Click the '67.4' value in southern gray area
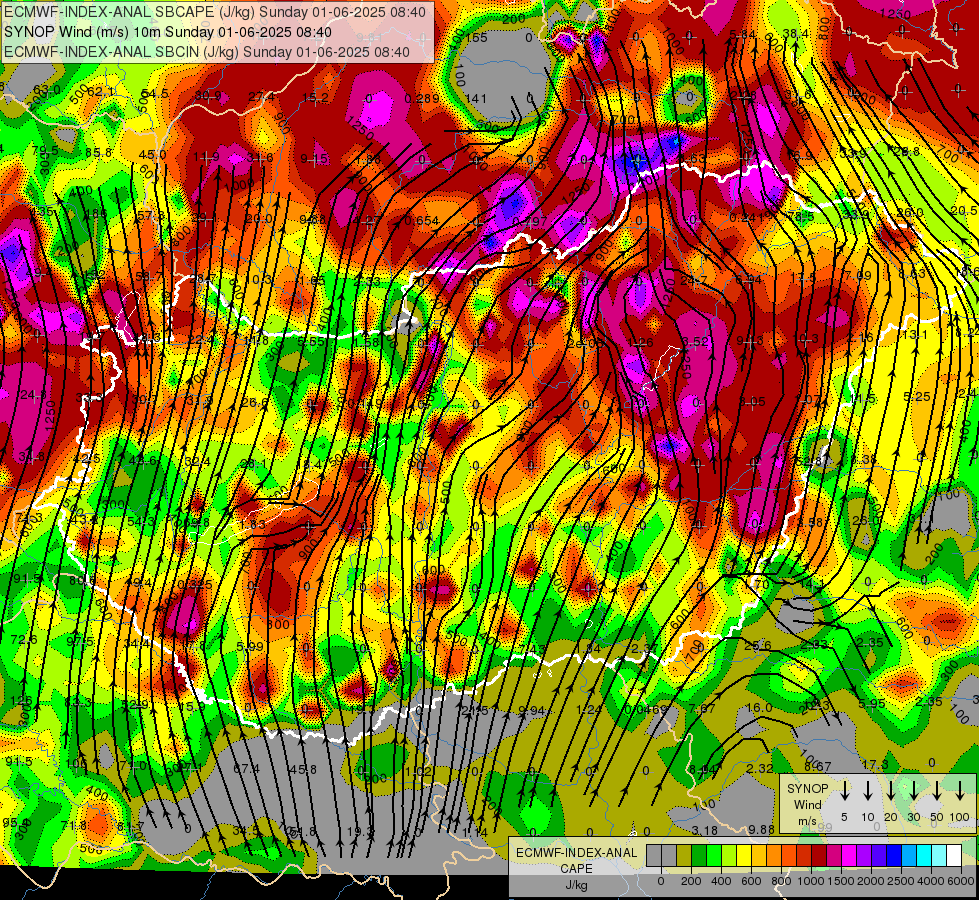 point(246,769)
